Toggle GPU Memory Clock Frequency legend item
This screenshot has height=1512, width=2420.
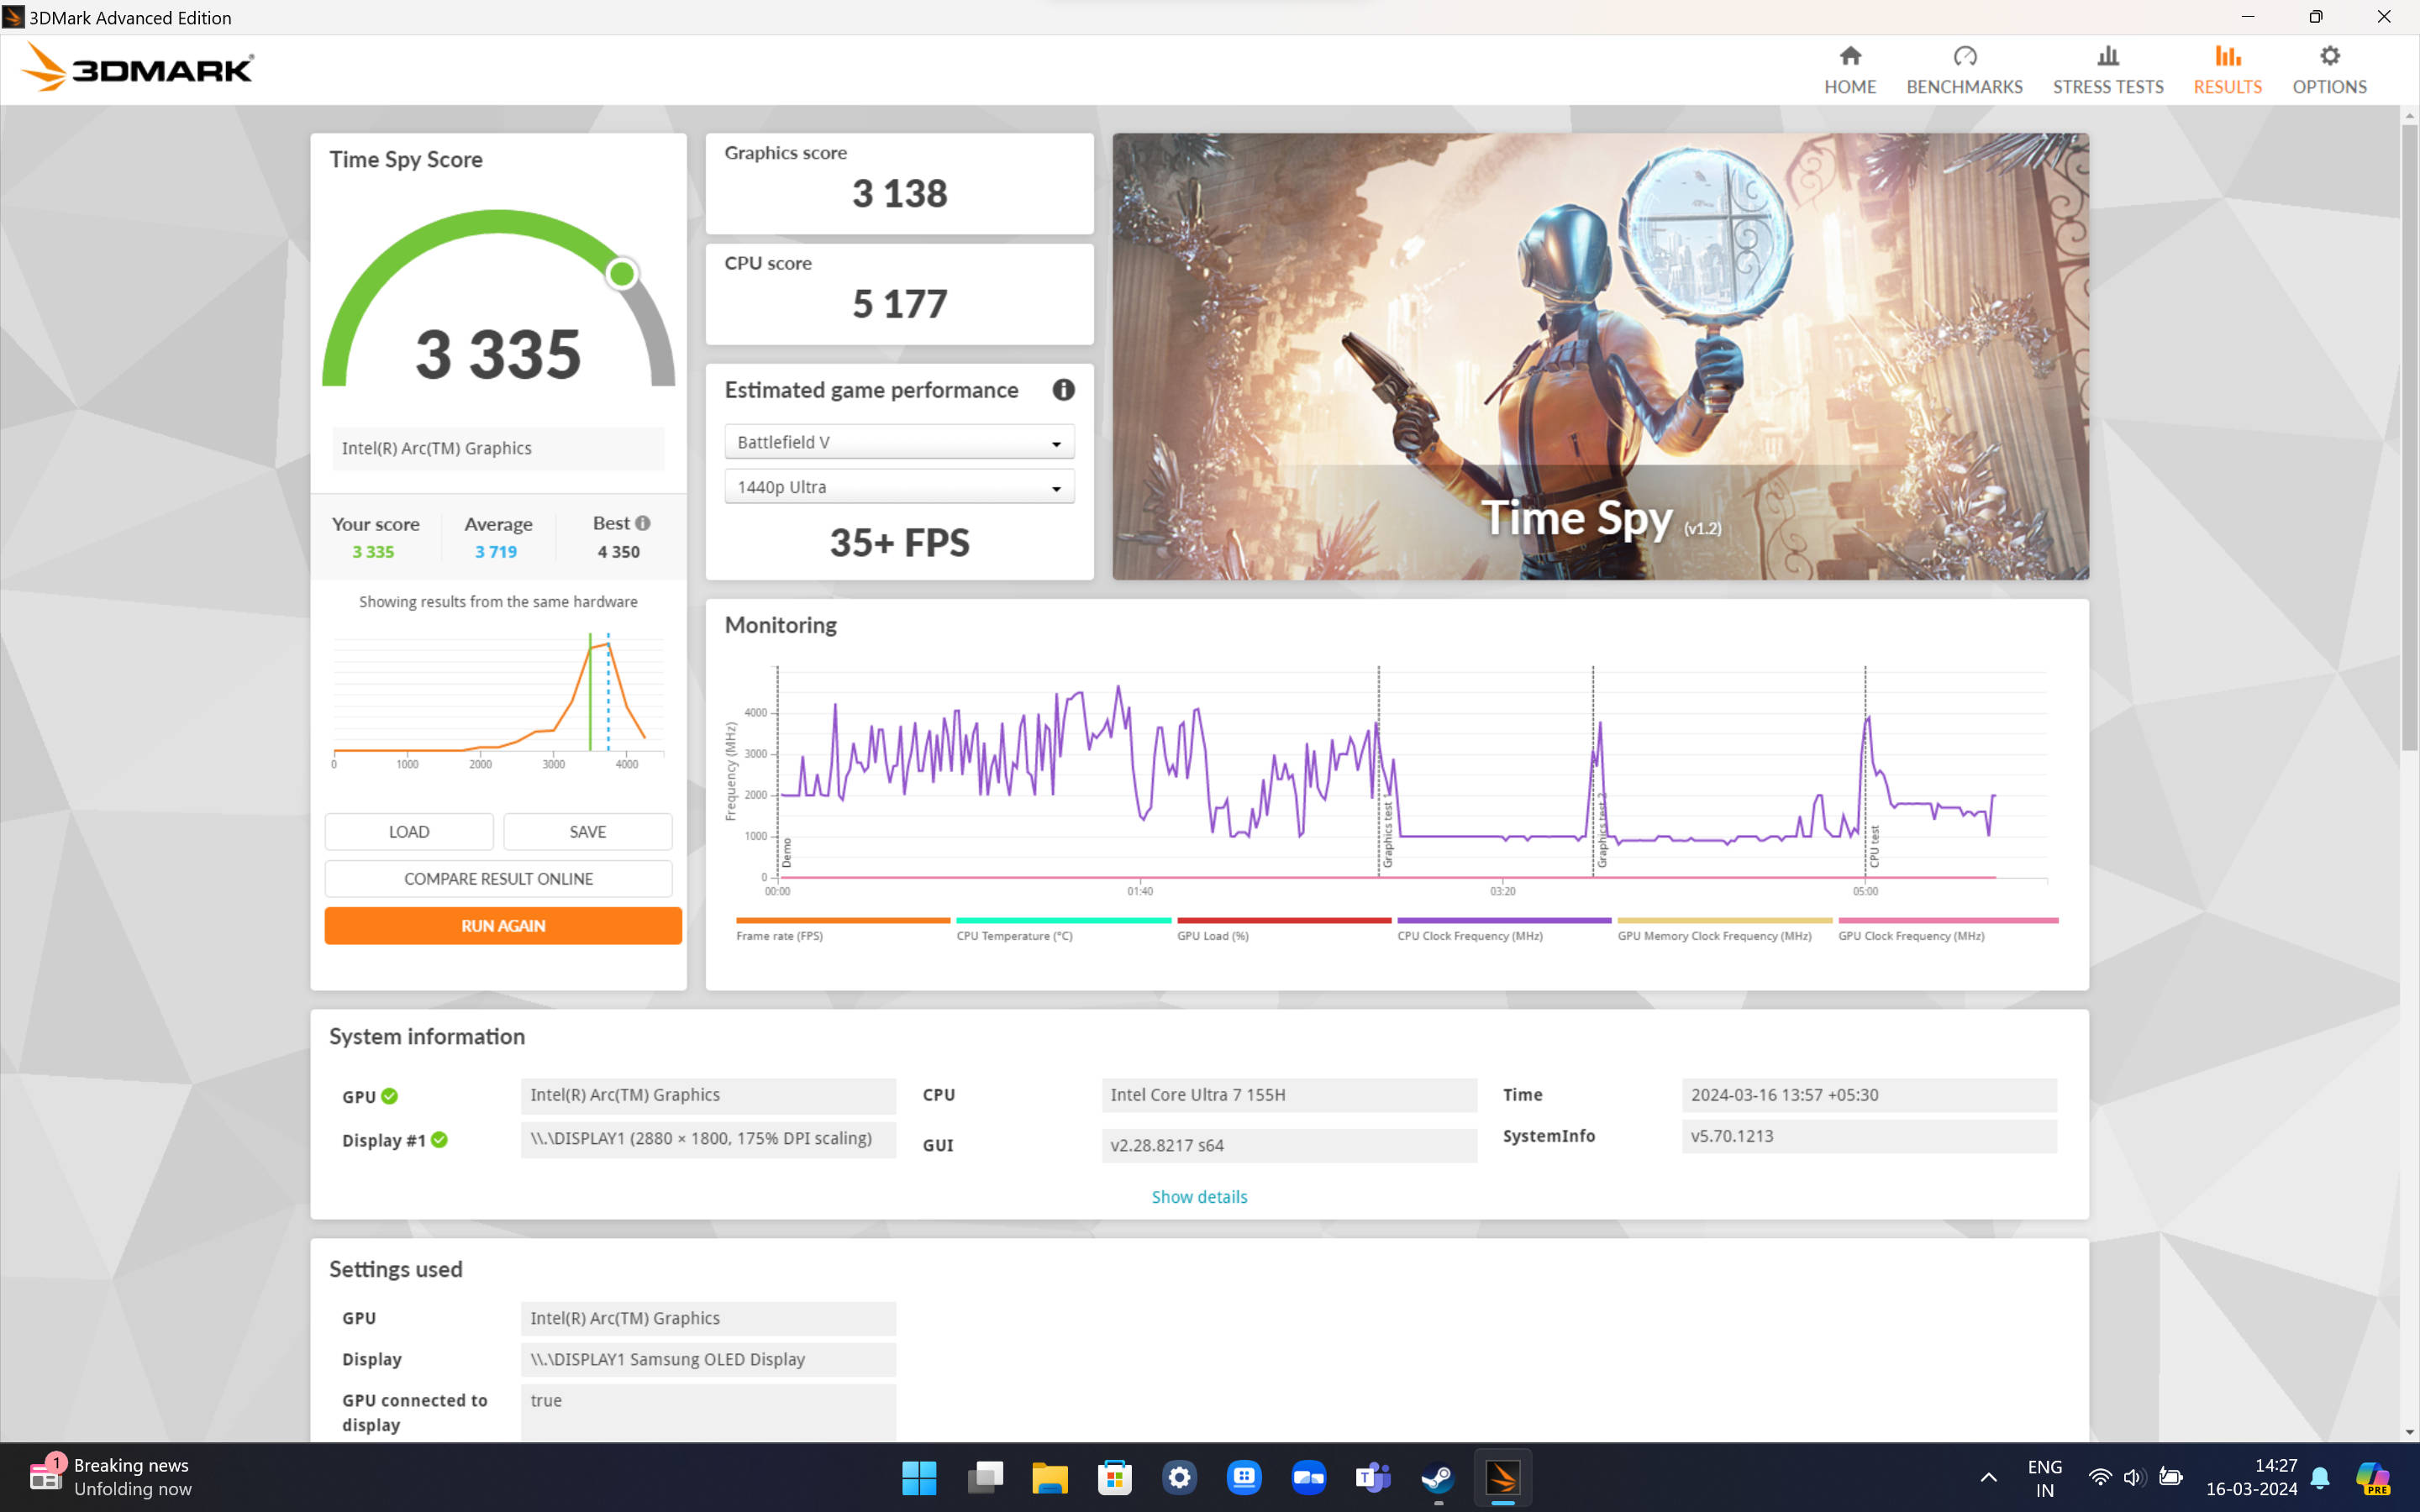pyautogui.click(x=1725, y=929)
